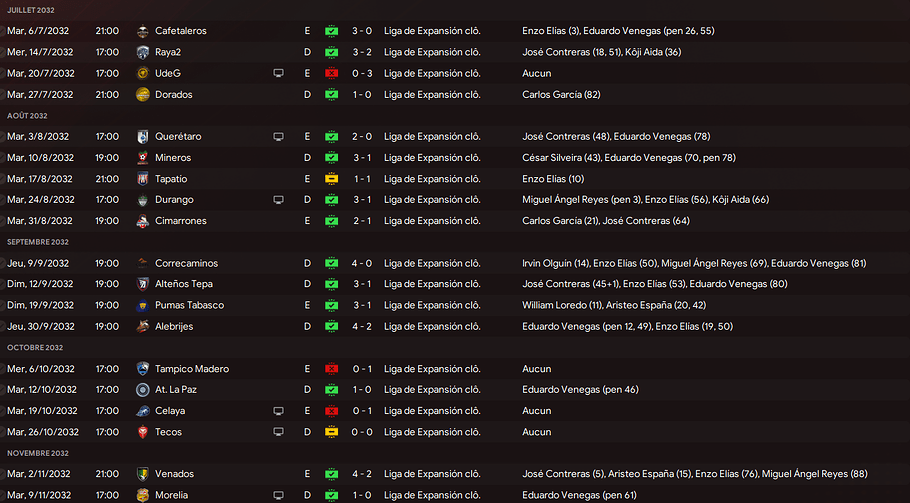
Task: Click the red loss icon for Celaya match
Action: pos(332,411)
